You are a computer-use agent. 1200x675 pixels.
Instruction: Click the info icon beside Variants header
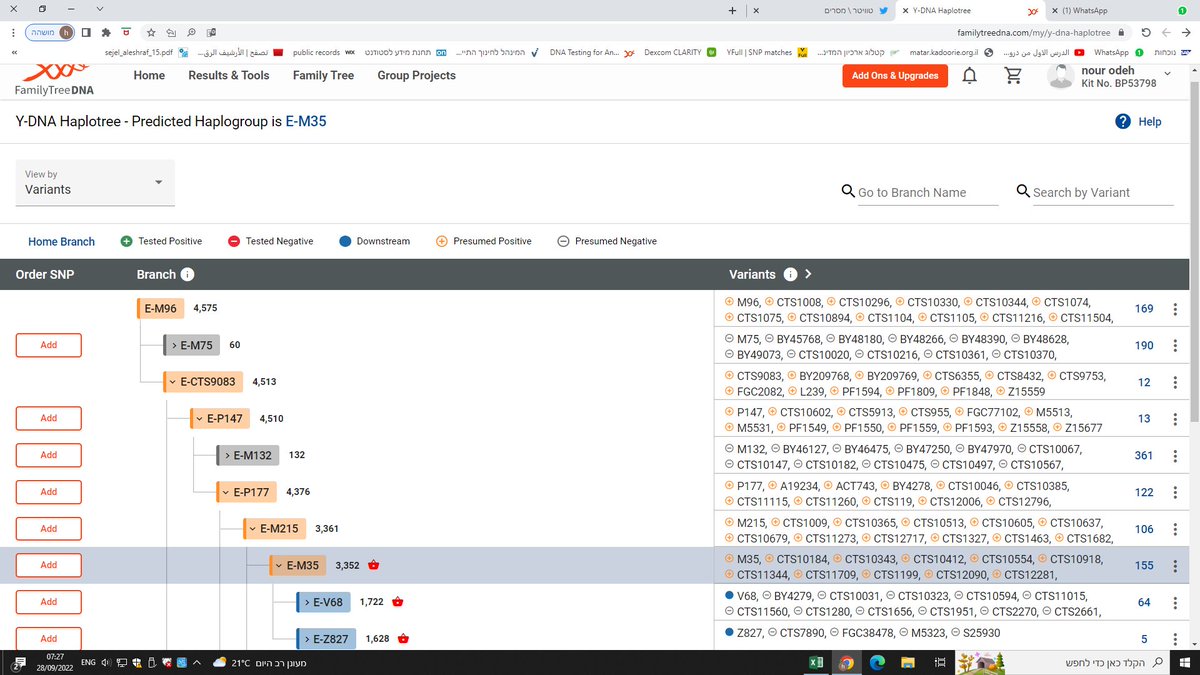[790, 275]
